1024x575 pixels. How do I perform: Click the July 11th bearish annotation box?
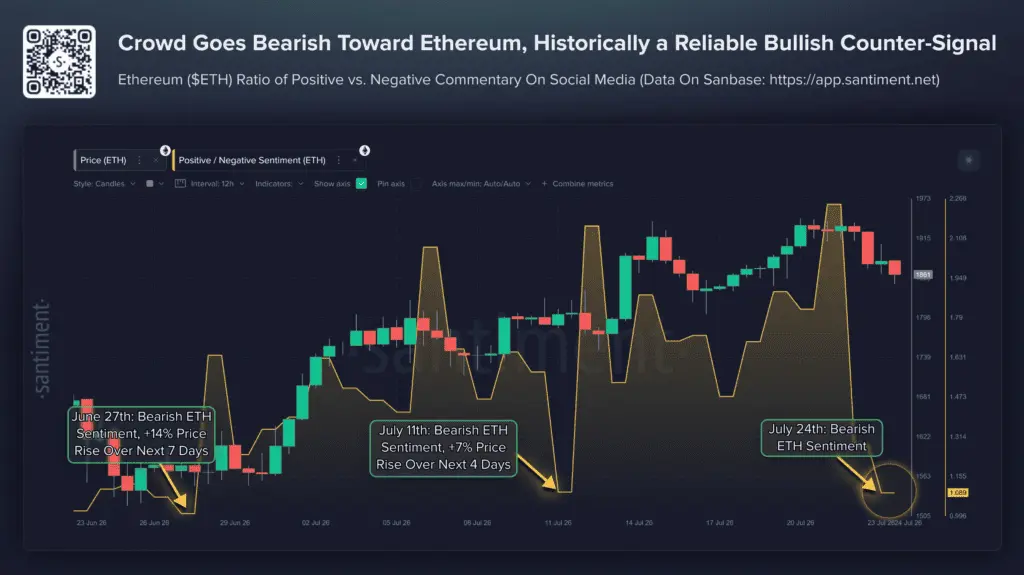point(443,448)
